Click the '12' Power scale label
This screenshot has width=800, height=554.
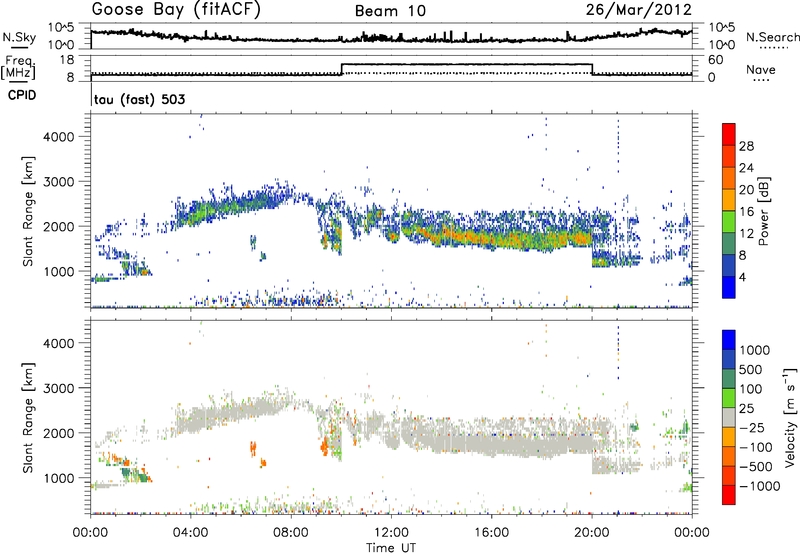coord(746,234)
